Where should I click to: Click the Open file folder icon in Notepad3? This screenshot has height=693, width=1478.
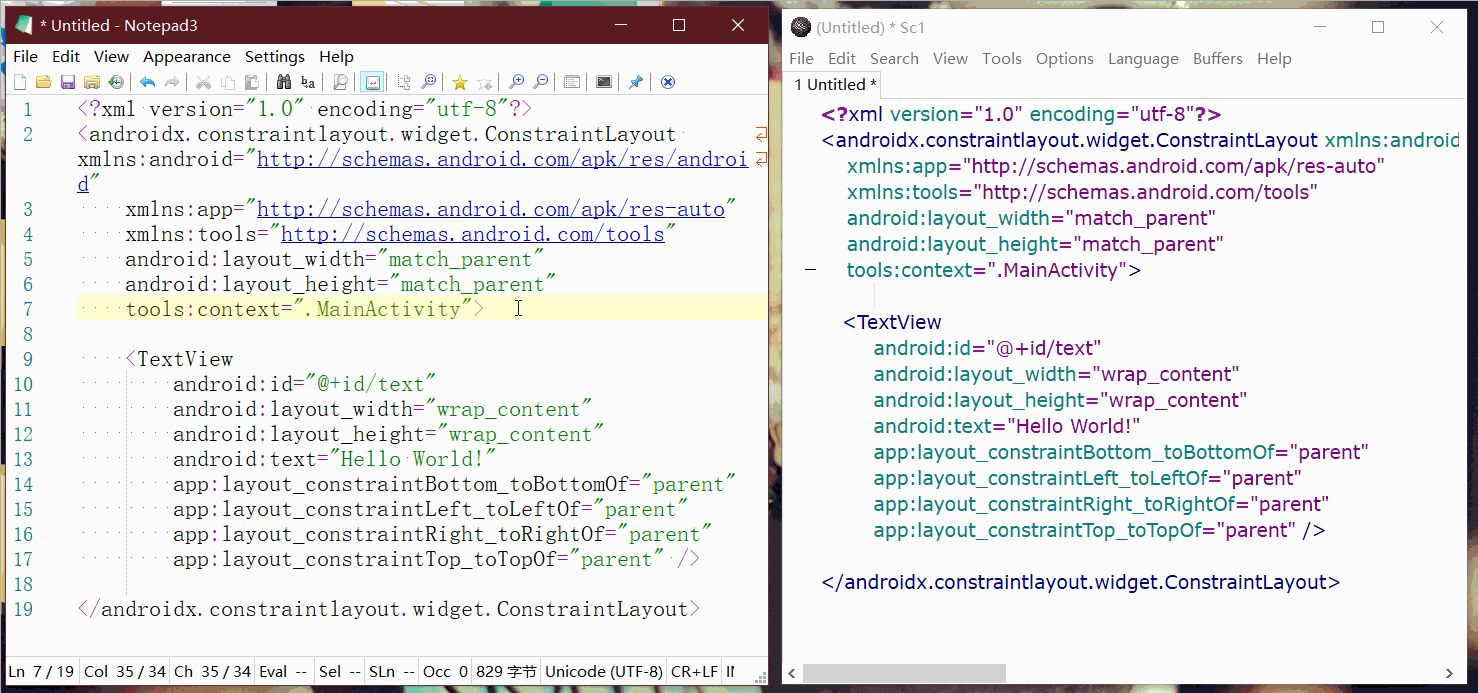[43, 82]
